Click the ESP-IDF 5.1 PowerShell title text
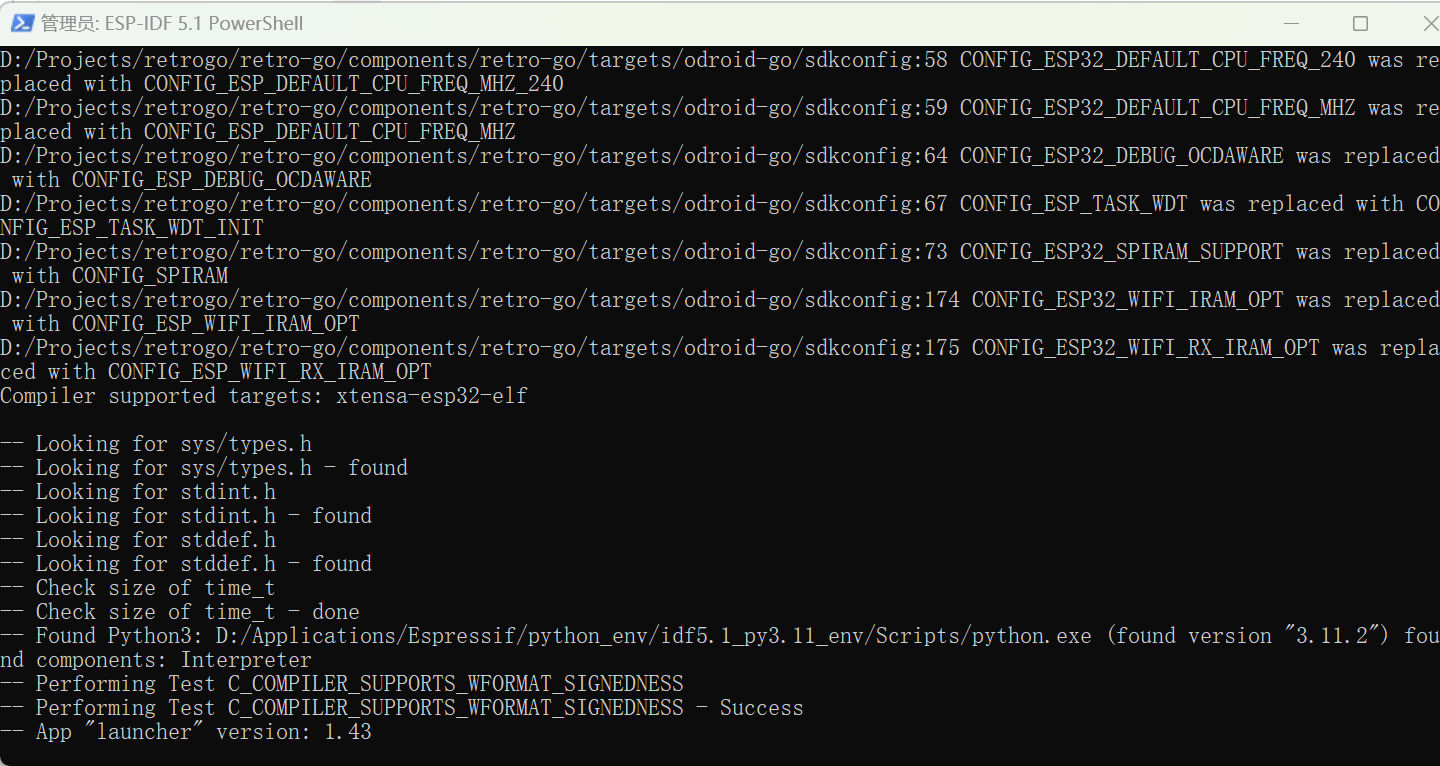Image resolution: width=1440 pixels, height=766 pixels. [172, 23]
